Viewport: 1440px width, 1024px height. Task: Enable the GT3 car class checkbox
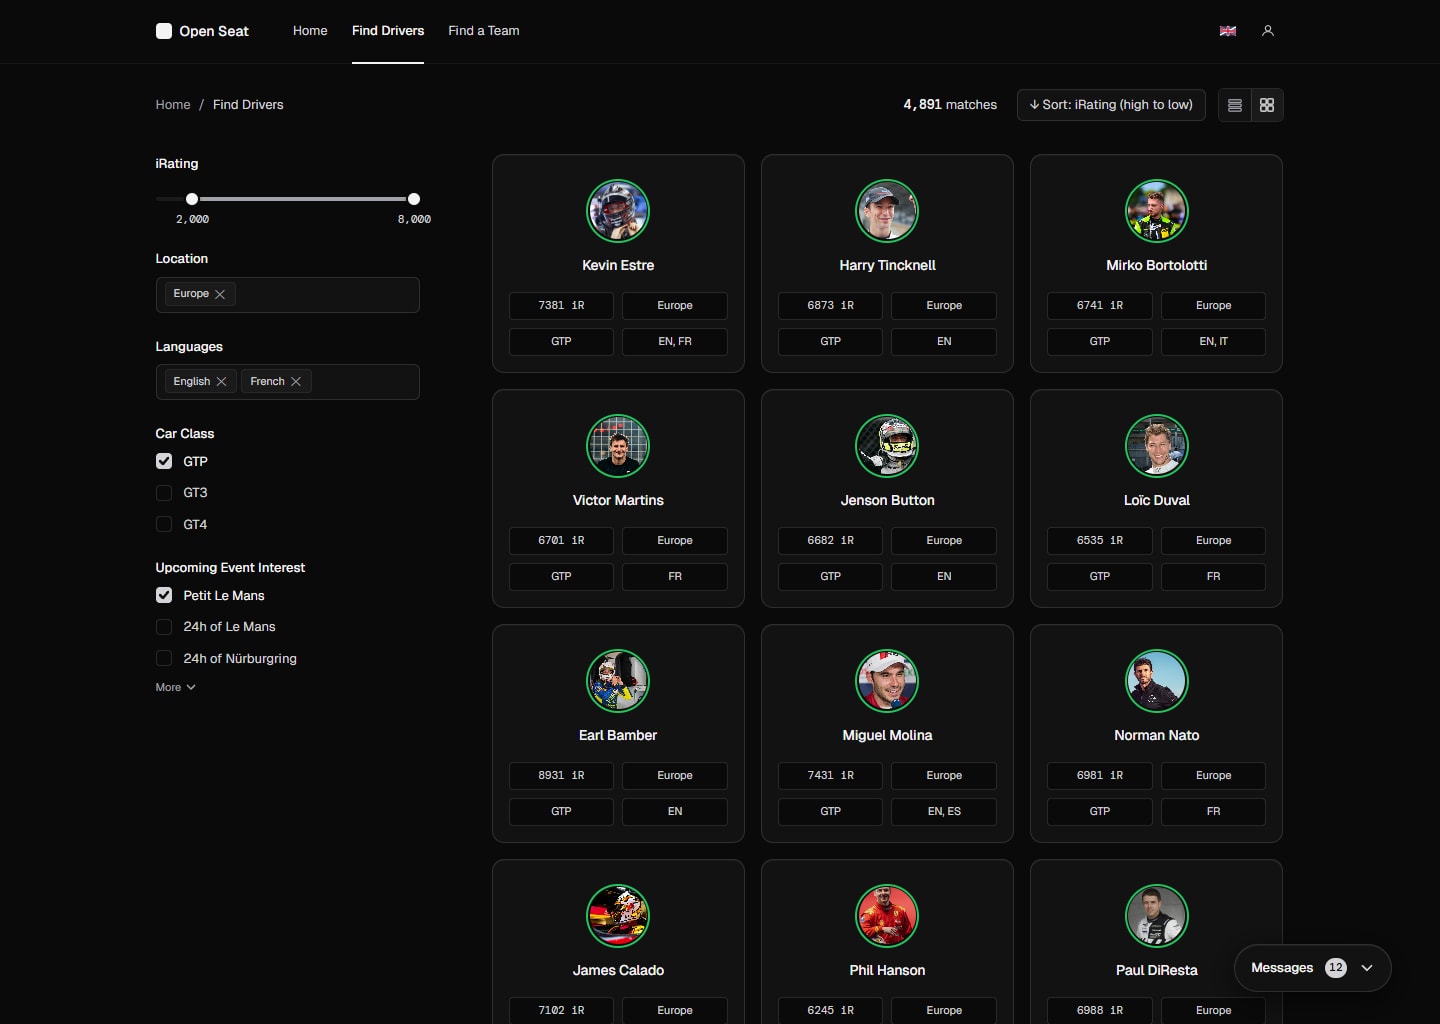pyautogui.click(x=164, y=493)
